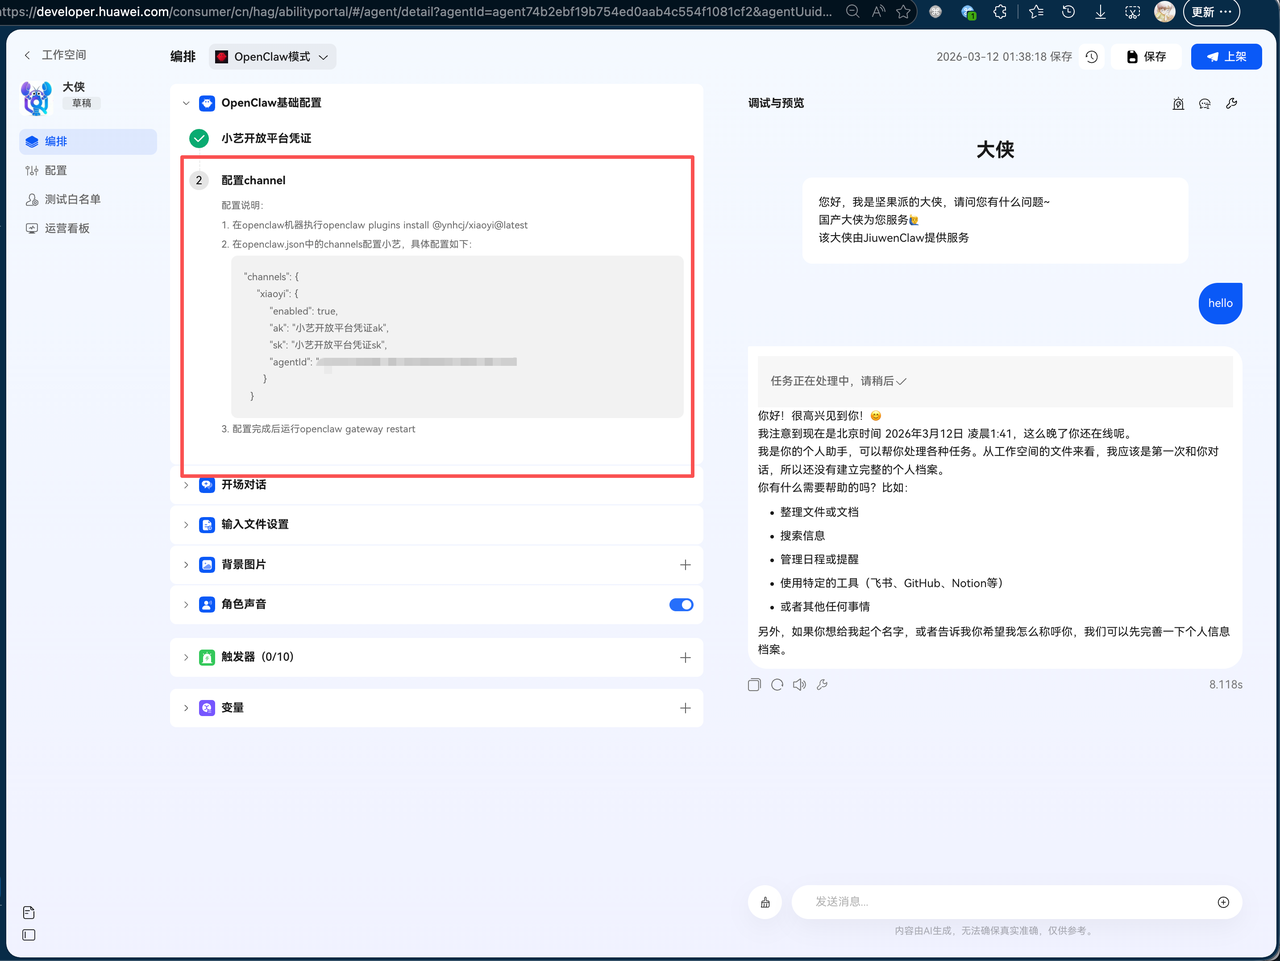The height and width of the screenshot is (961, 1280).
Task: Expand the 背景图片 section
Action: 186,565
